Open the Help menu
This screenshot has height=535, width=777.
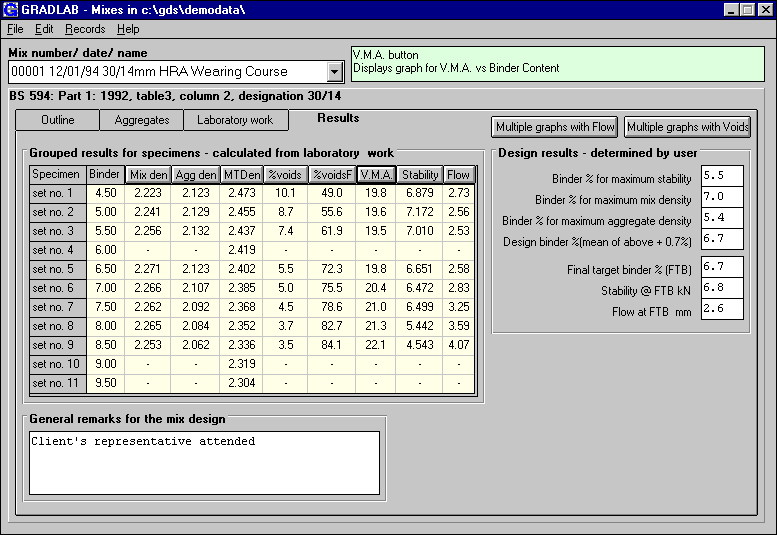click(x=128, y=29)
